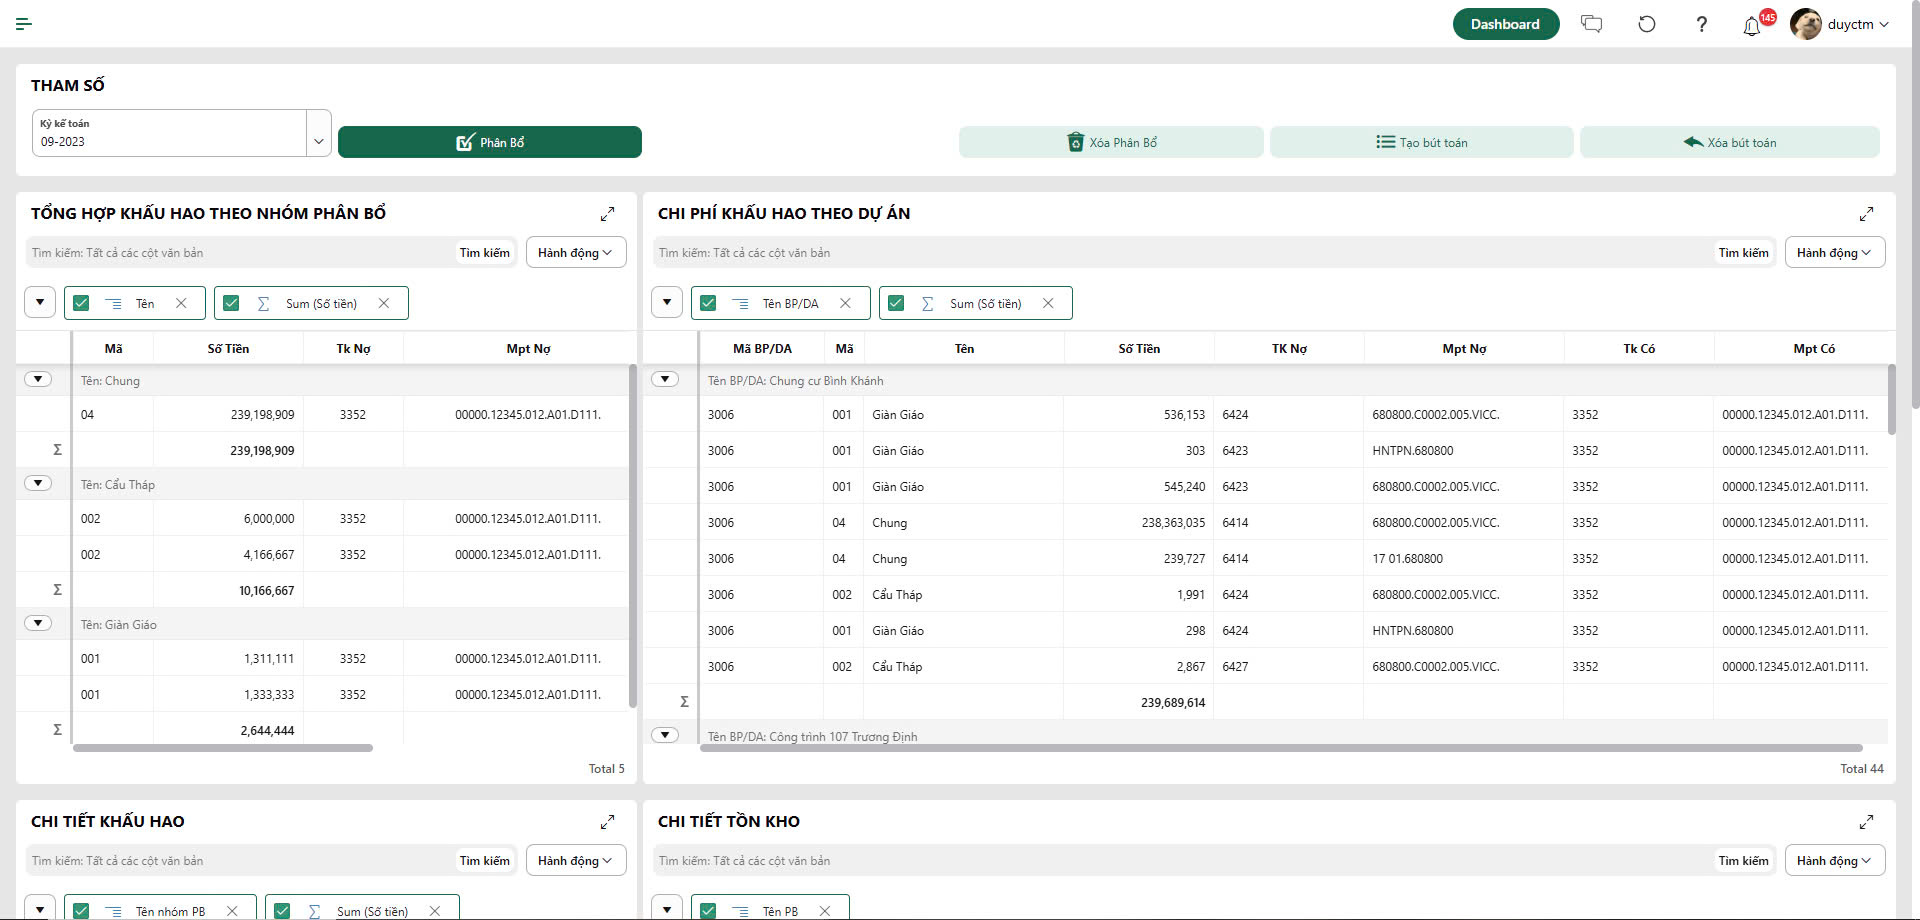This screenshot has width=1920, height=920.
Task: Toggle Sum (Số tiền) checkbox in left panel
Action: (231, 303)
